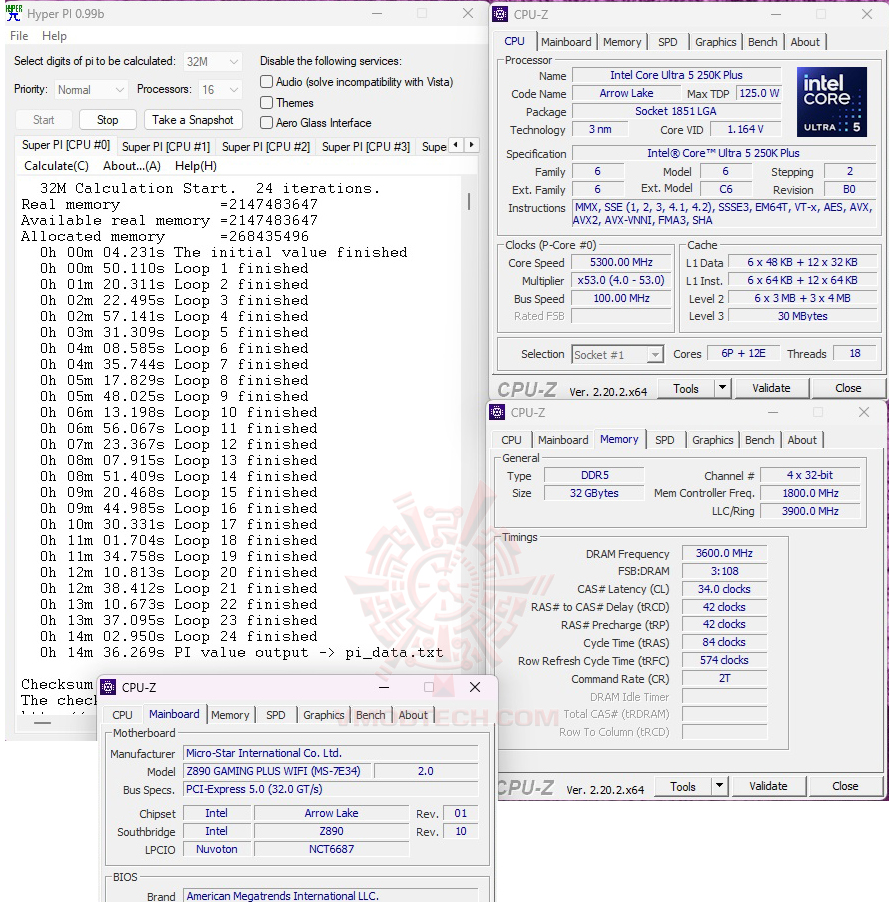Switch to Super PI [CPU #1] tab
The height and width of the screenshot is (902, 889).
point(166,147)
